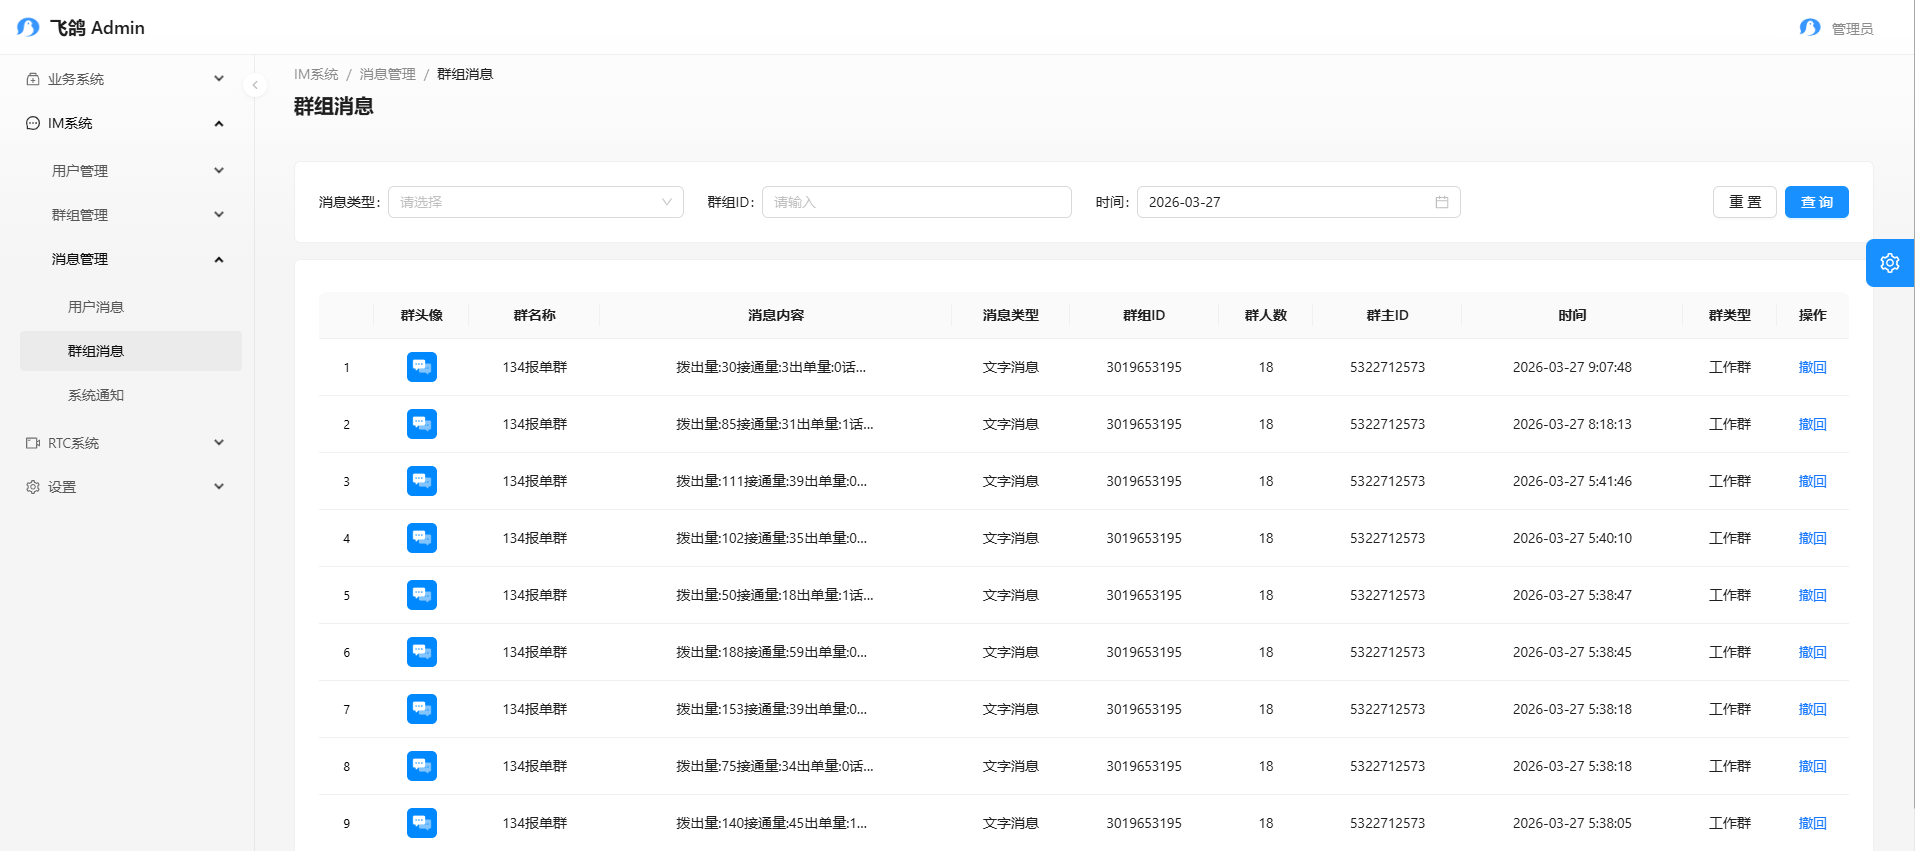Click the 飞鸽 Admin logo icon
Image resolution: width=1915 pixels, height=851 pixels.
[x=28, y=27]
